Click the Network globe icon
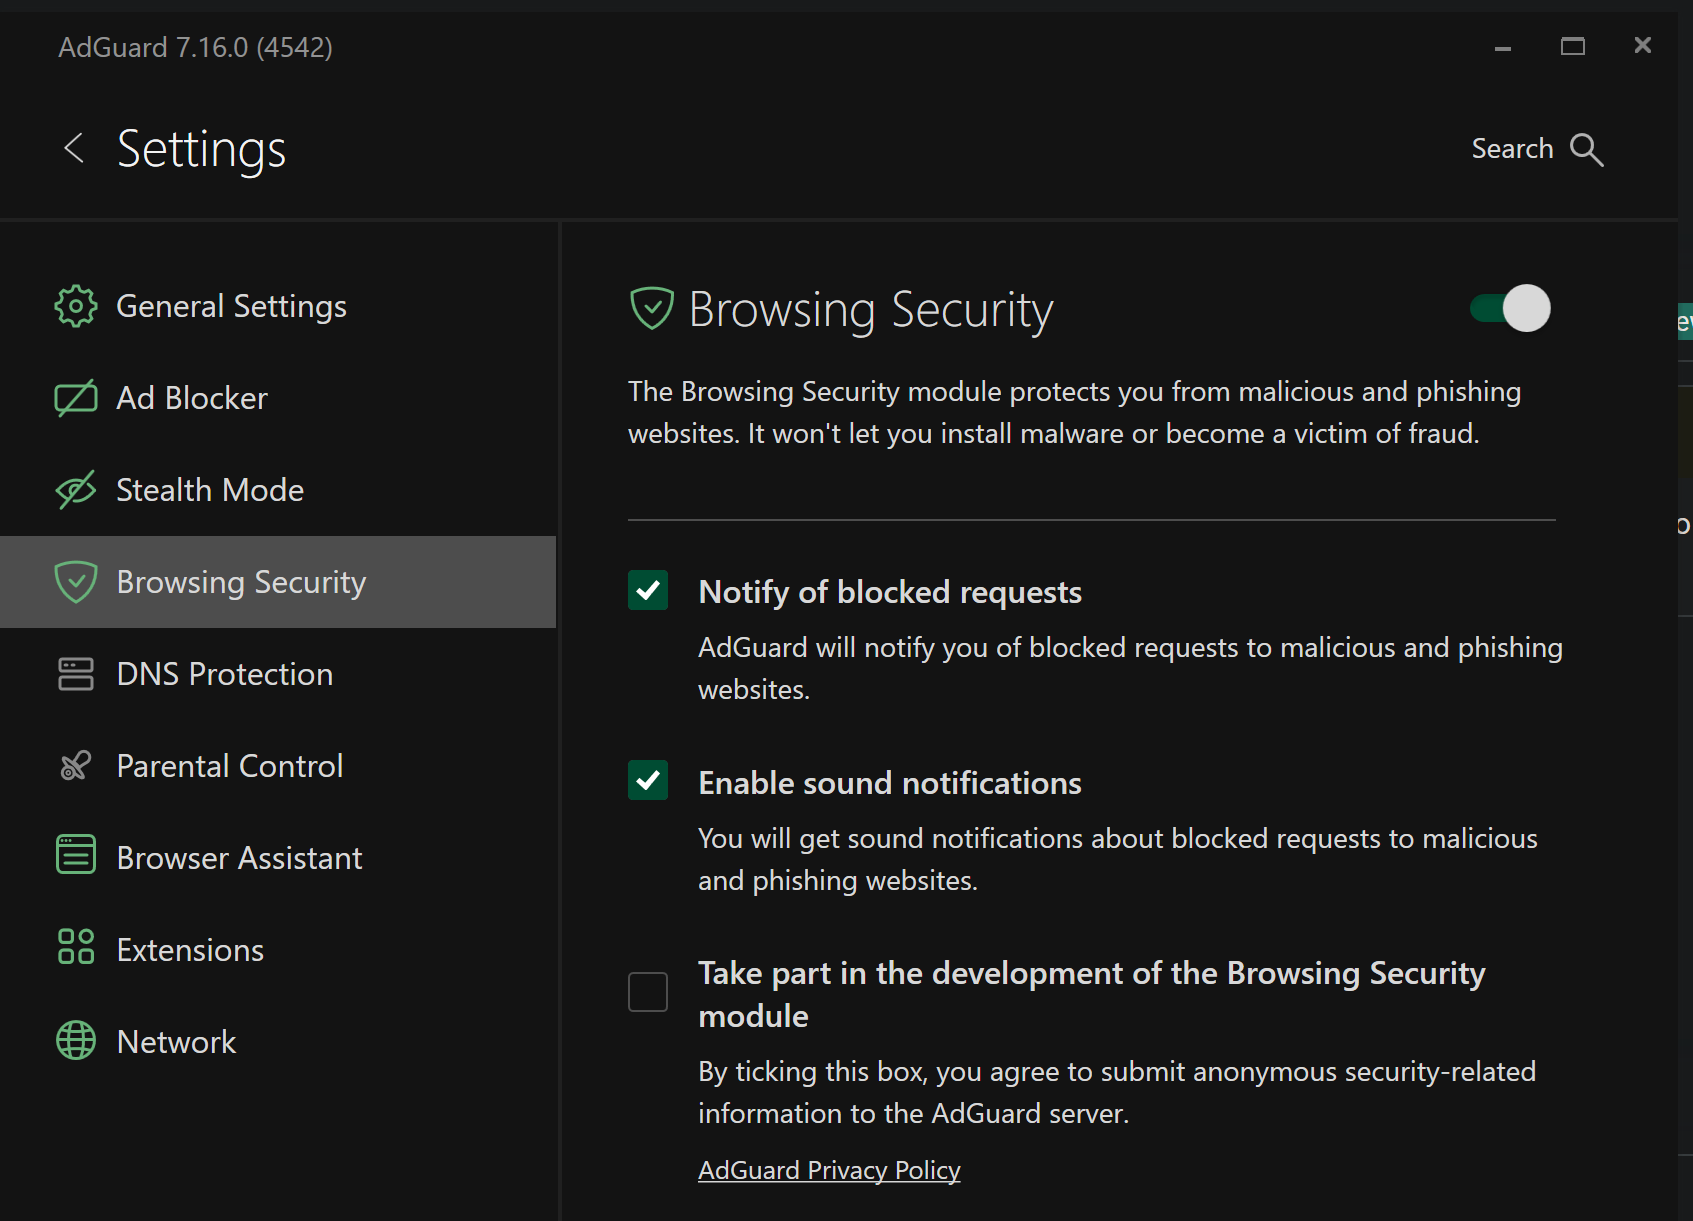1693x1221 pixels. pyautogui.click(x=76, y=1041)
